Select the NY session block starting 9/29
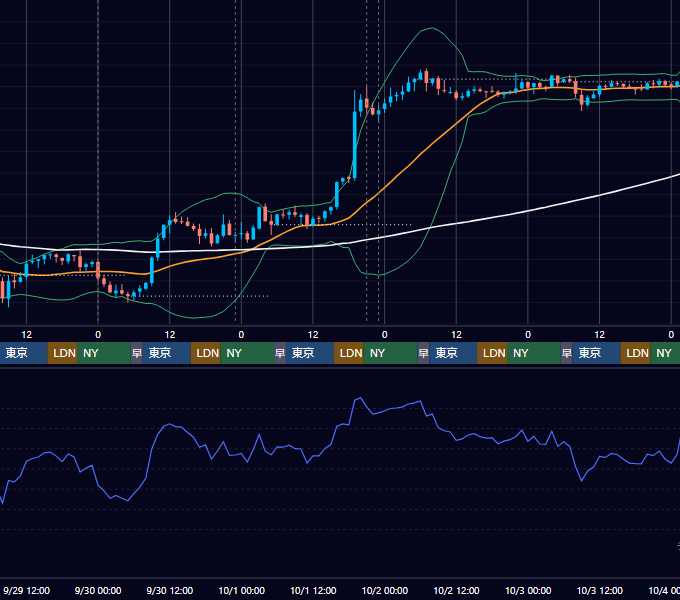The width and height of the screenshot is (680, 600). pyautogui.click(x=104, y=353)
